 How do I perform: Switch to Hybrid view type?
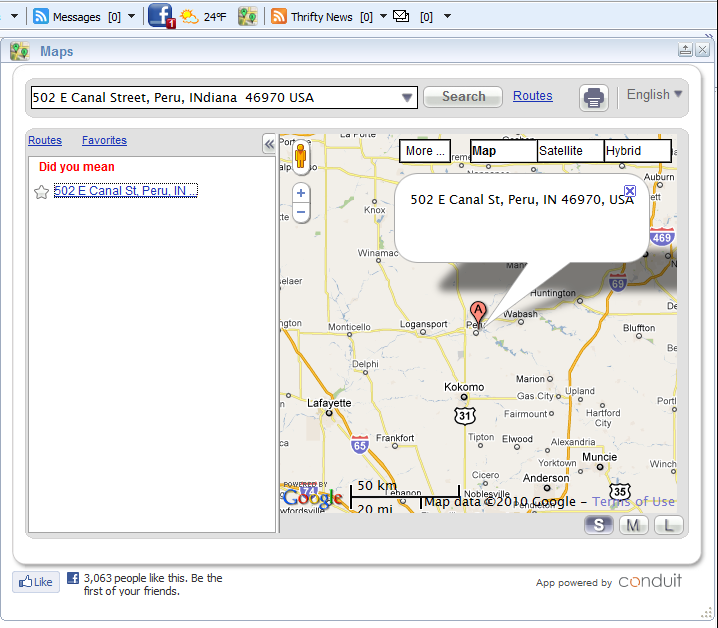[638, 151]
